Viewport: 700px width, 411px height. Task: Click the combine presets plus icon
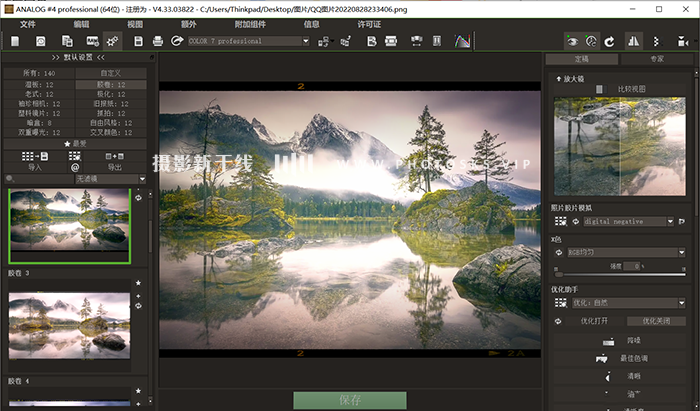tap(115, 156)
